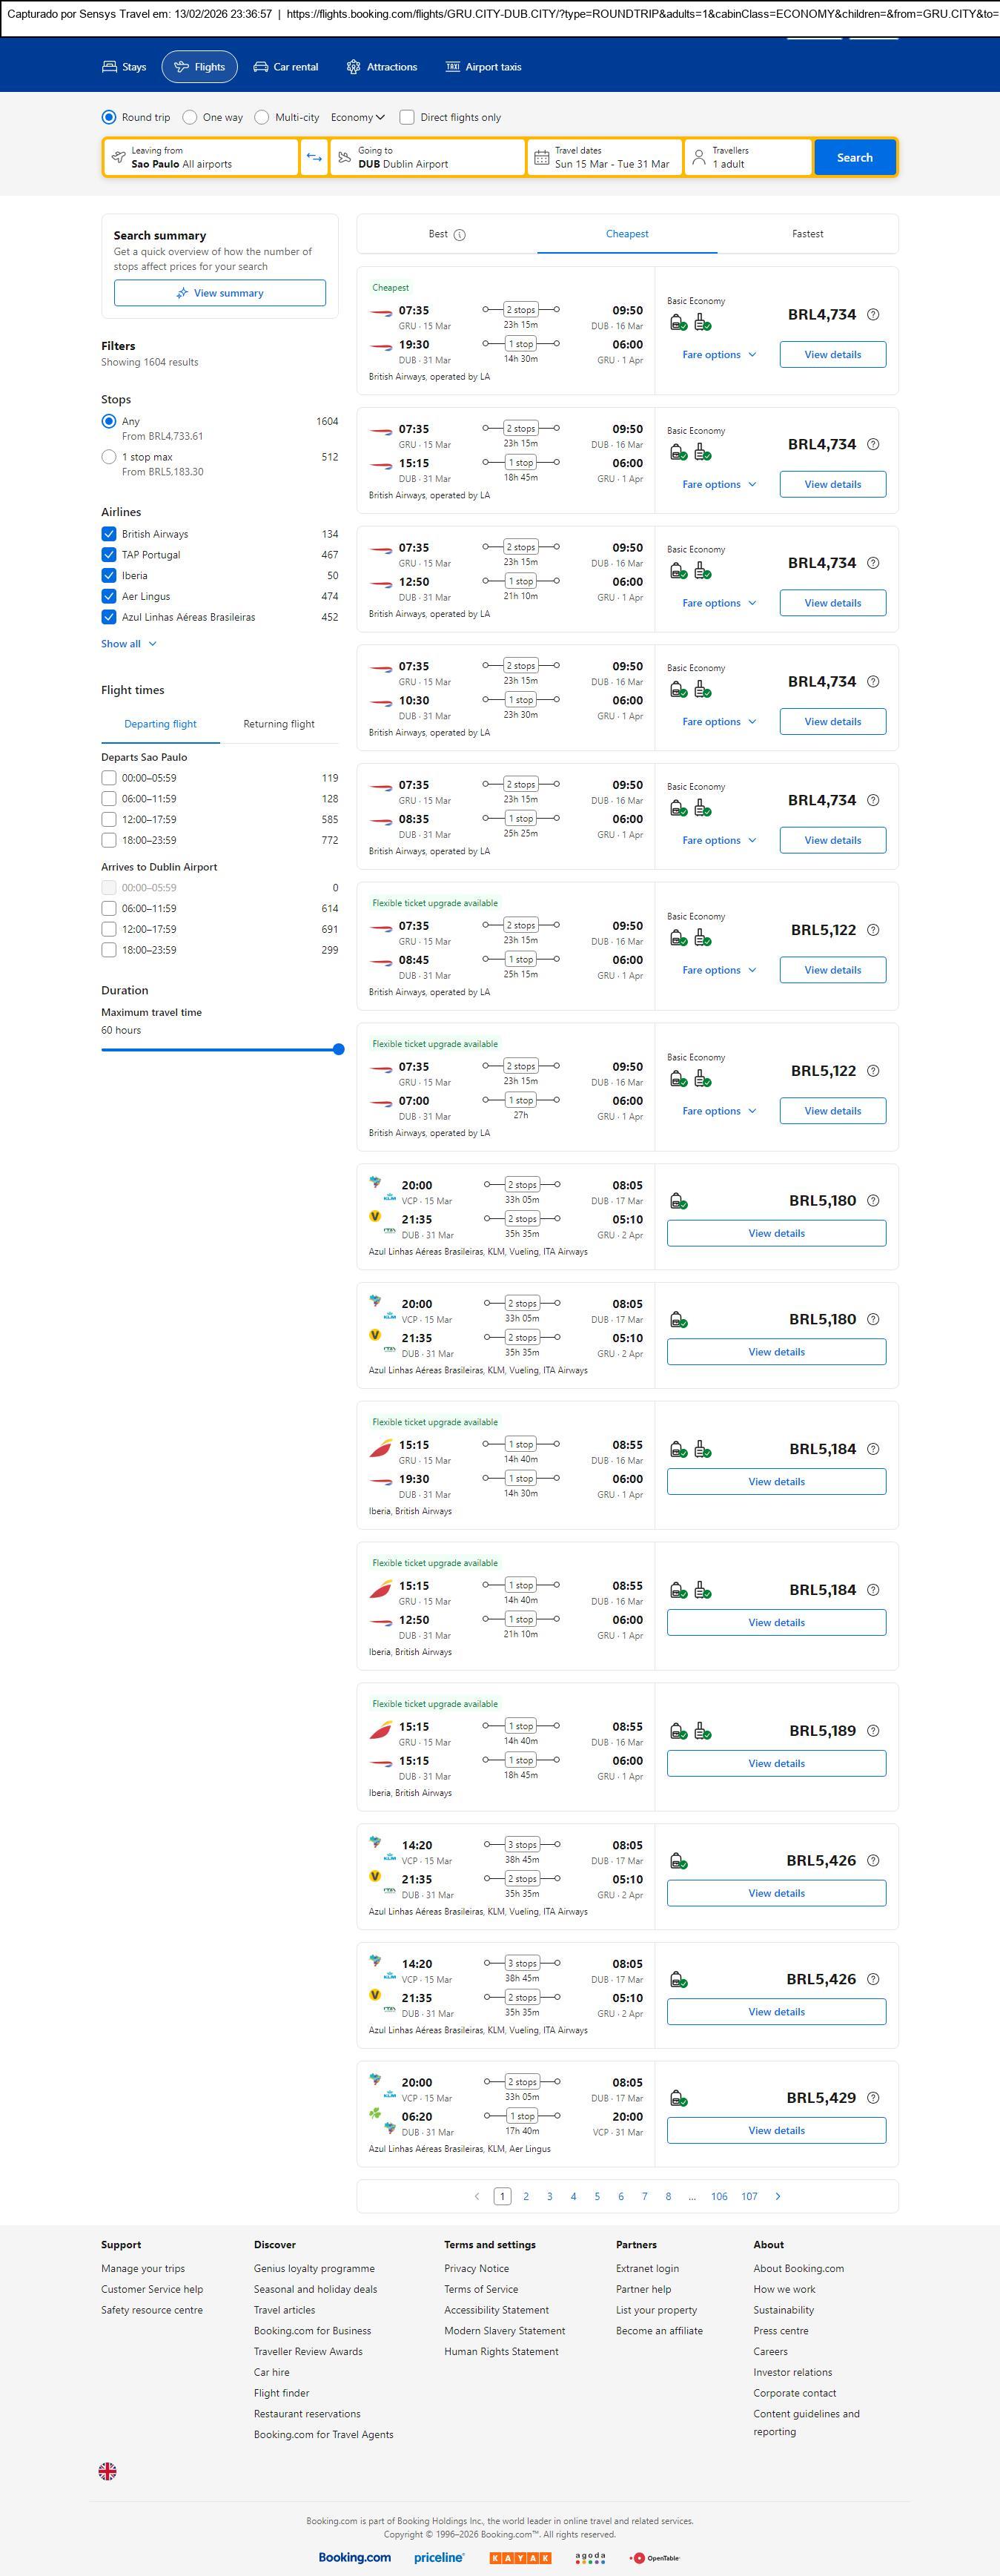Click price help icon beside first BRL4,734
Viewport: 1000px width, 2576px height.
(x=873, y=315)
